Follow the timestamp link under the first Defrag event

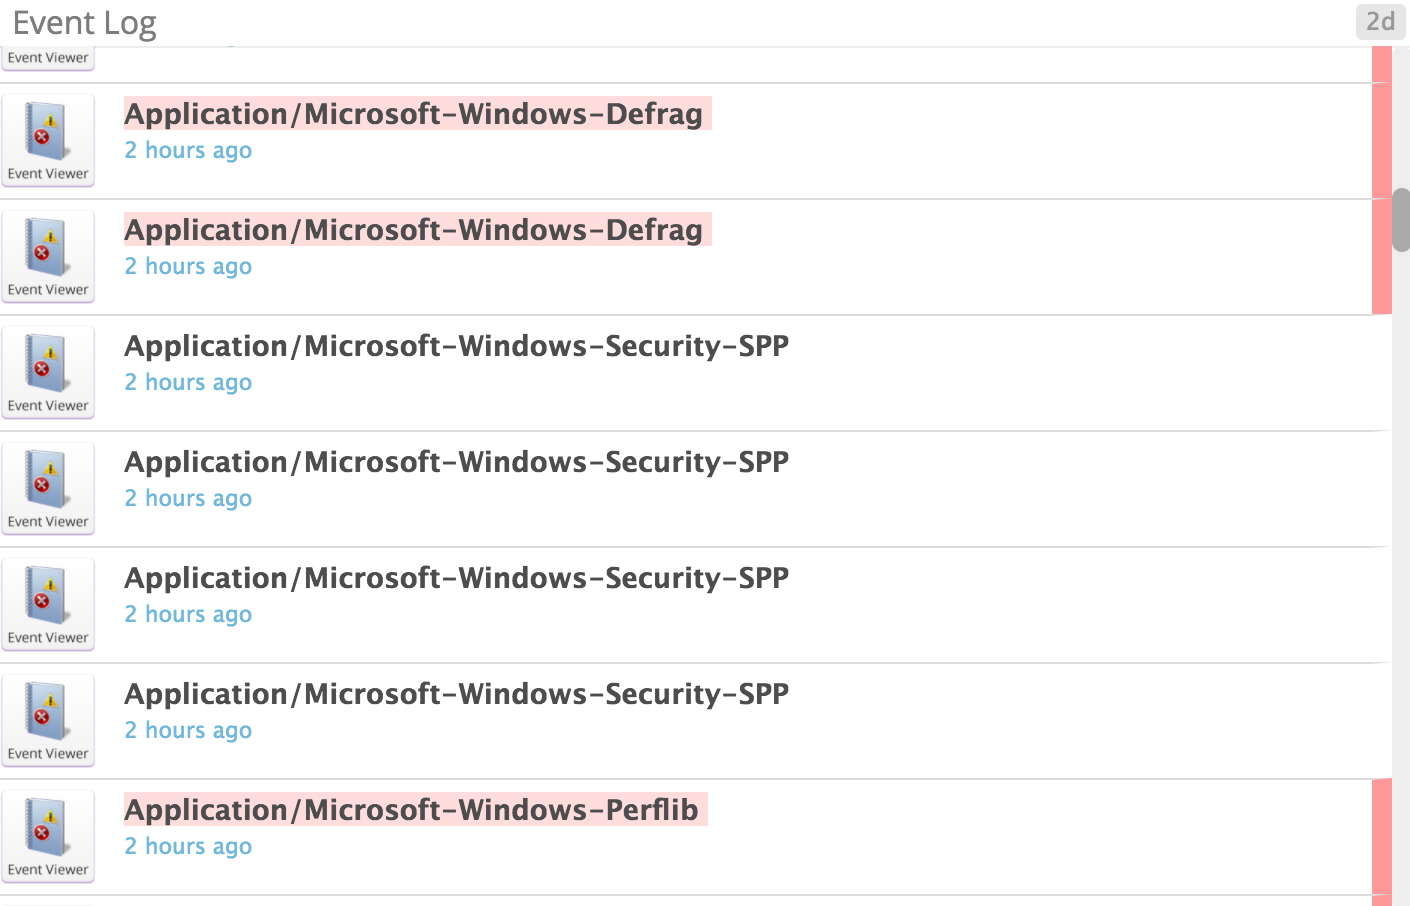188,150
